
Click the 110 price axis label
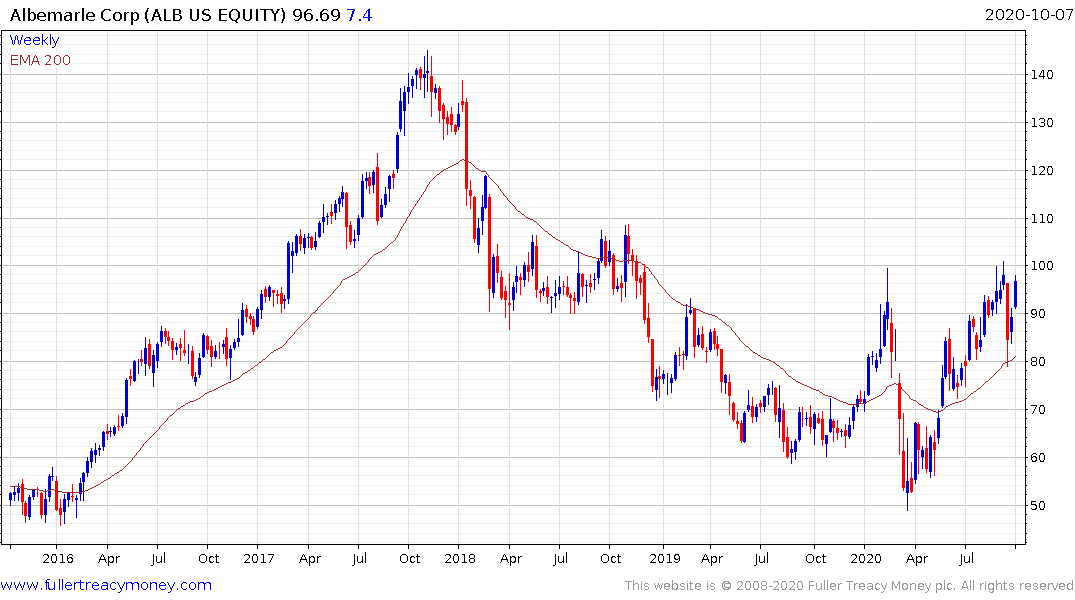pyautogui.click(x=1042, y=219)
